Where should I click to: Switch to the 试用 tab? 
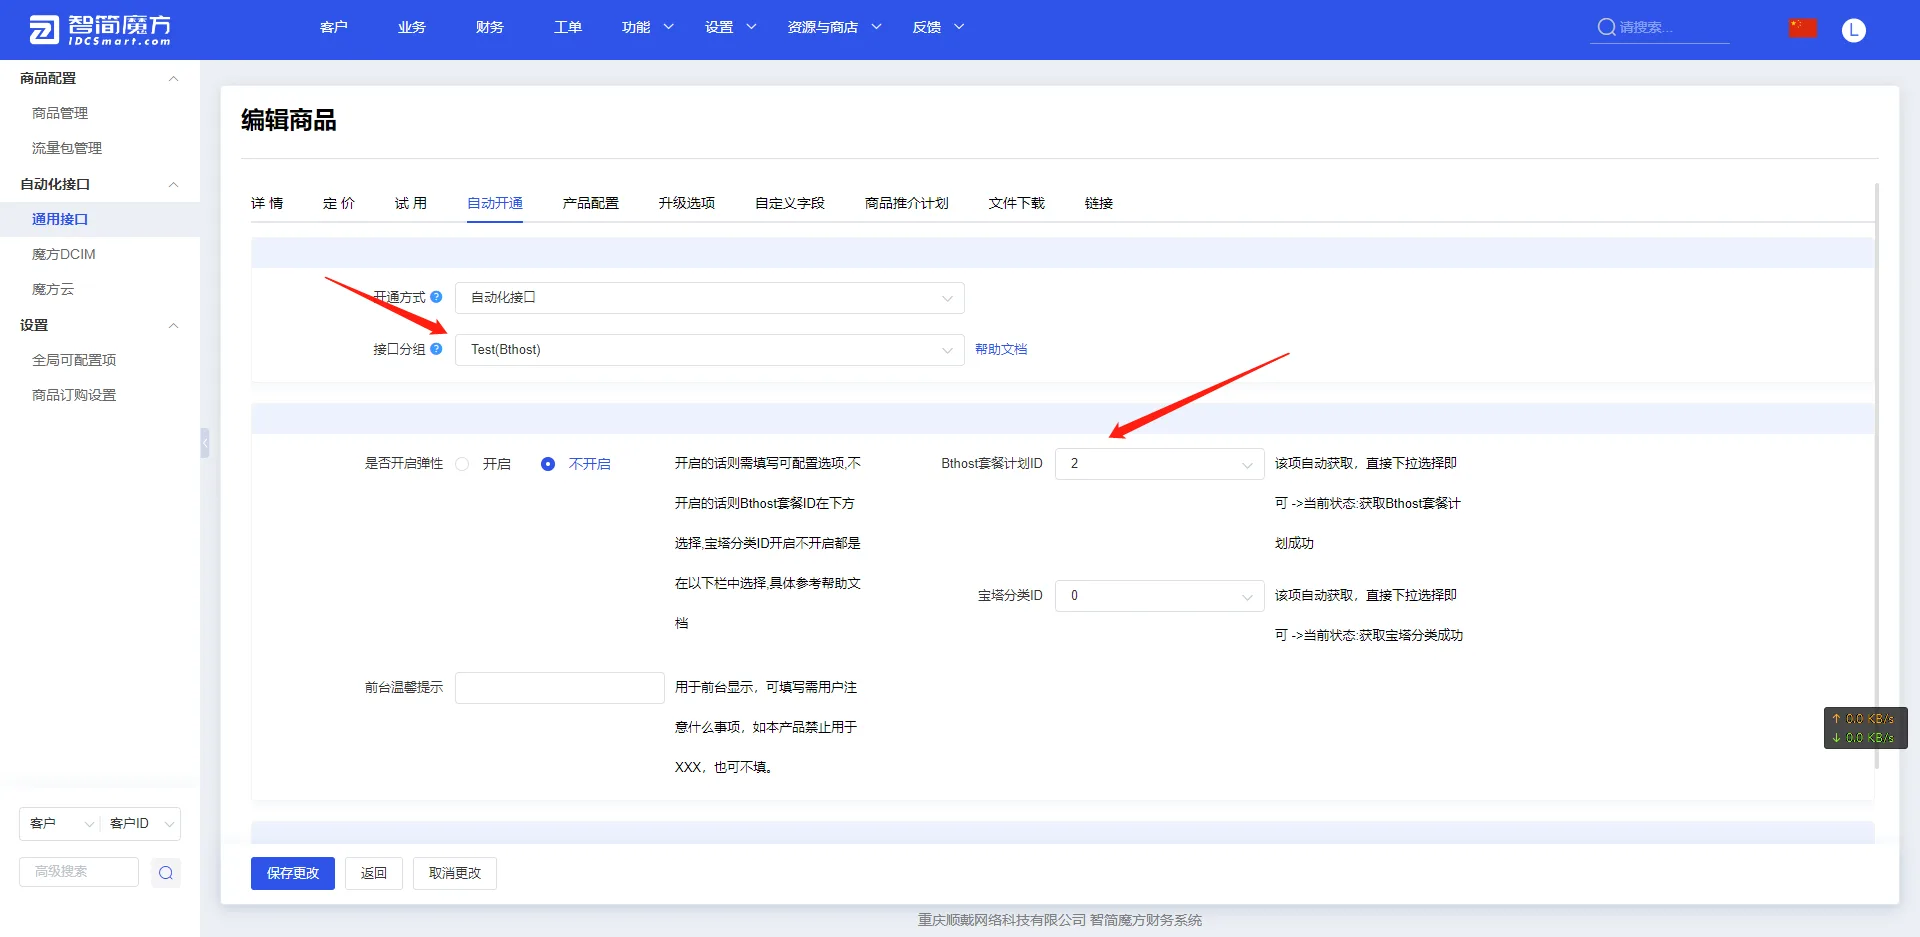click(x=411, y=203)
